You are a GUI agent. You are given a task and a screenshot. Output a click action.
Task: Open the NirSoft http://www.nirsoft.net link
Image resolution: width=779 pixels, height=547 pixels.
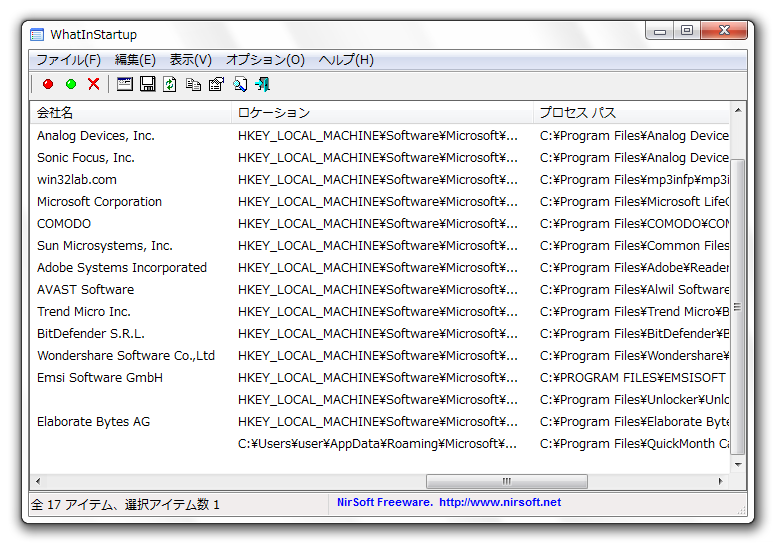coord(500,502)
